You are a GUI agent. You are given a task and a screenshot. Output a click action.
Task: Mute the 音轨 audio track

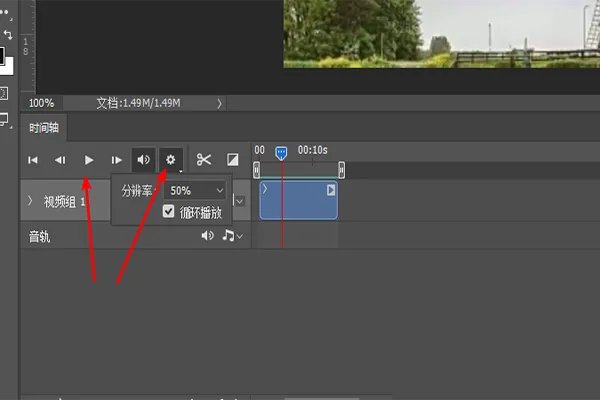point(207,236)
